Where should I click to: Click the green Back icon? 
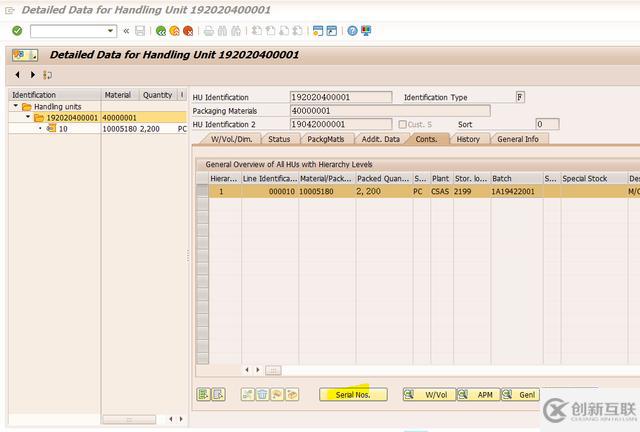click(161, 31)
